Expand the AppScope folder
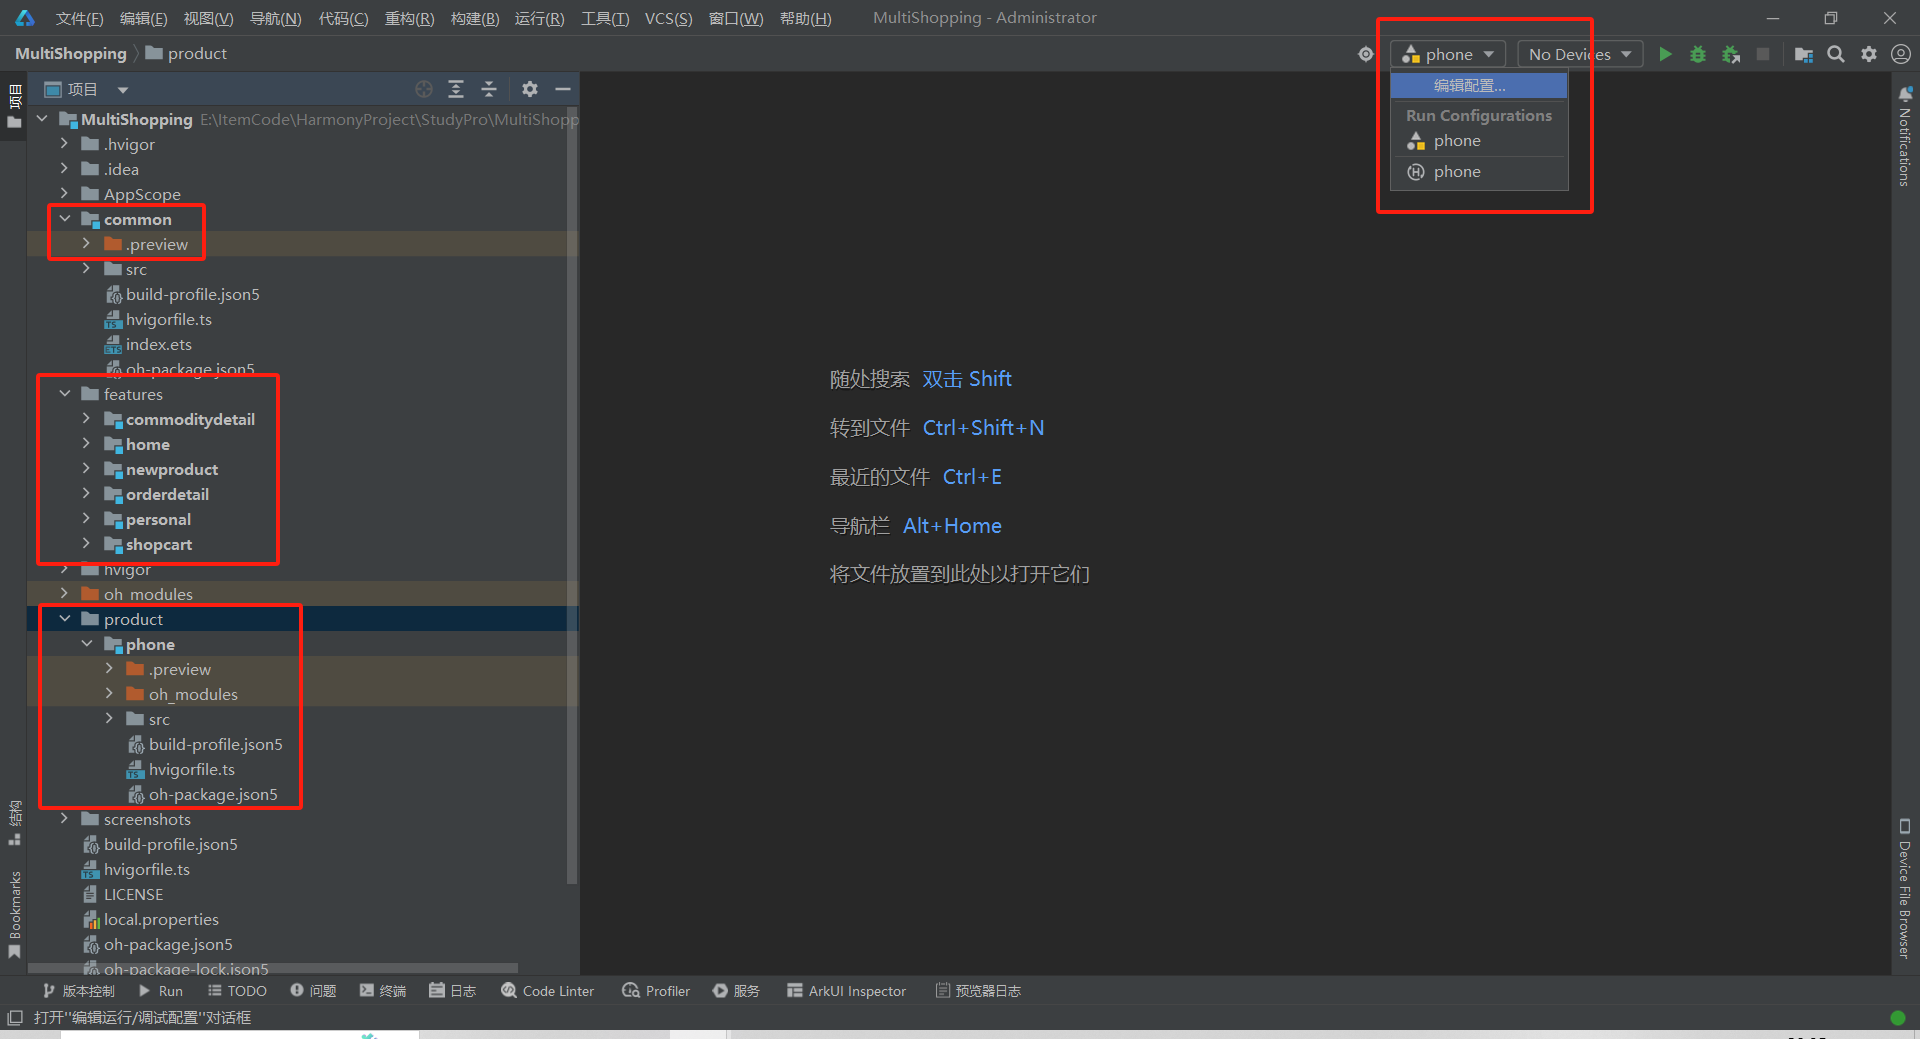This screenshot has height=1039, width=1920. 65,194
